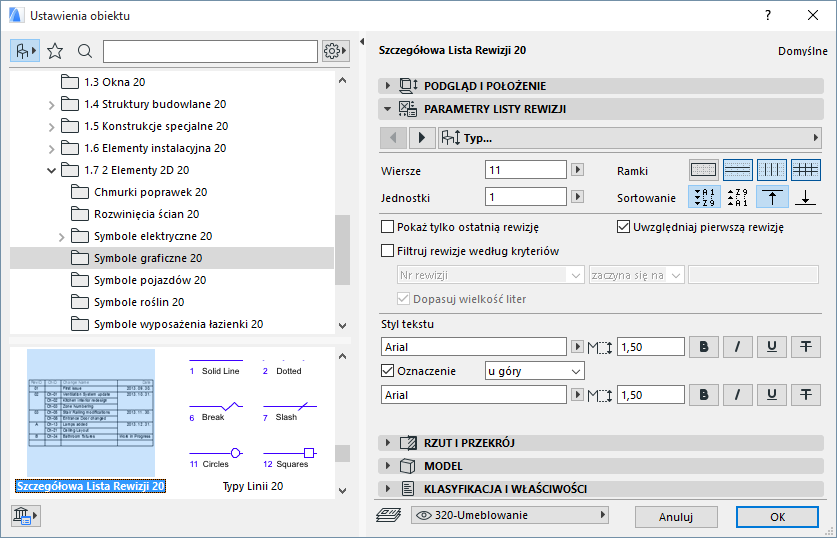
Task: Toggle bold for the first Arial text style
Action: (x=704, y=347)
